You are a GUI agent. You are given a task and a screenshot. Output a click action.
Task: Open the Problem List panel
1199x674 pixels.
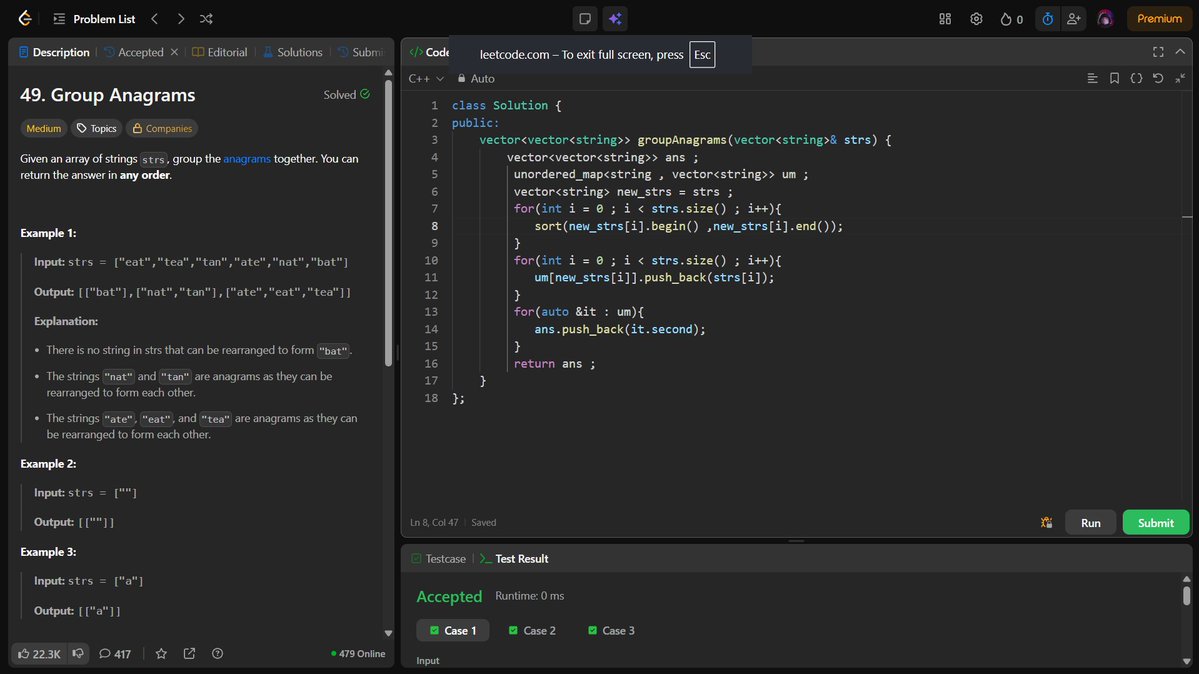[94, 18]
